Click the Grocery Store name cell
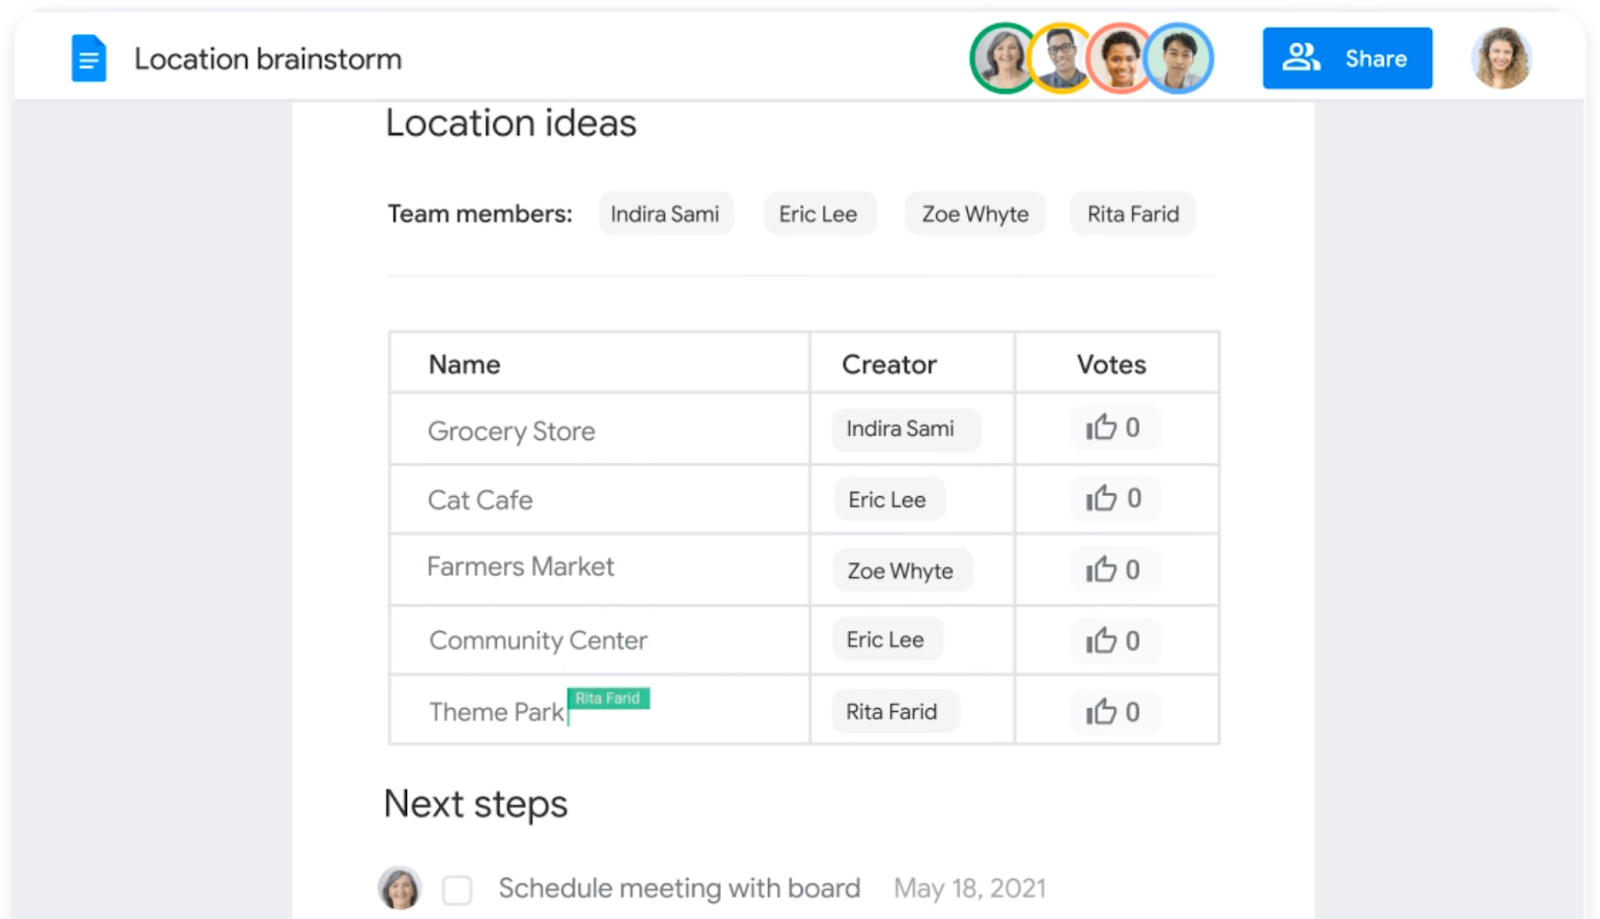Image resolution: width=1600 pixels, height=919 pixels. pos(512,431)
